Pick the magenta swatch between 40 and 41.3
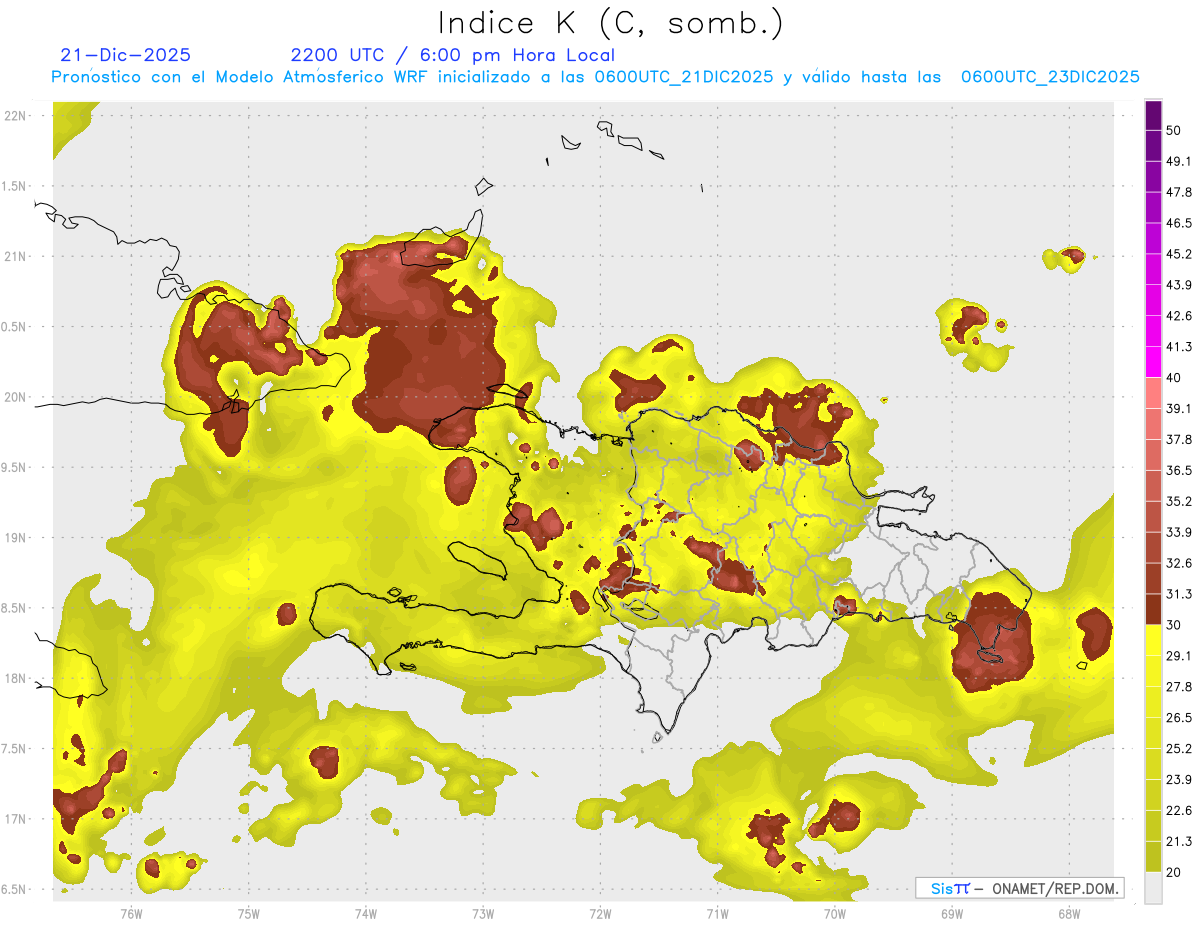The image size is (1200, 927). click(x=1153, y=363)
